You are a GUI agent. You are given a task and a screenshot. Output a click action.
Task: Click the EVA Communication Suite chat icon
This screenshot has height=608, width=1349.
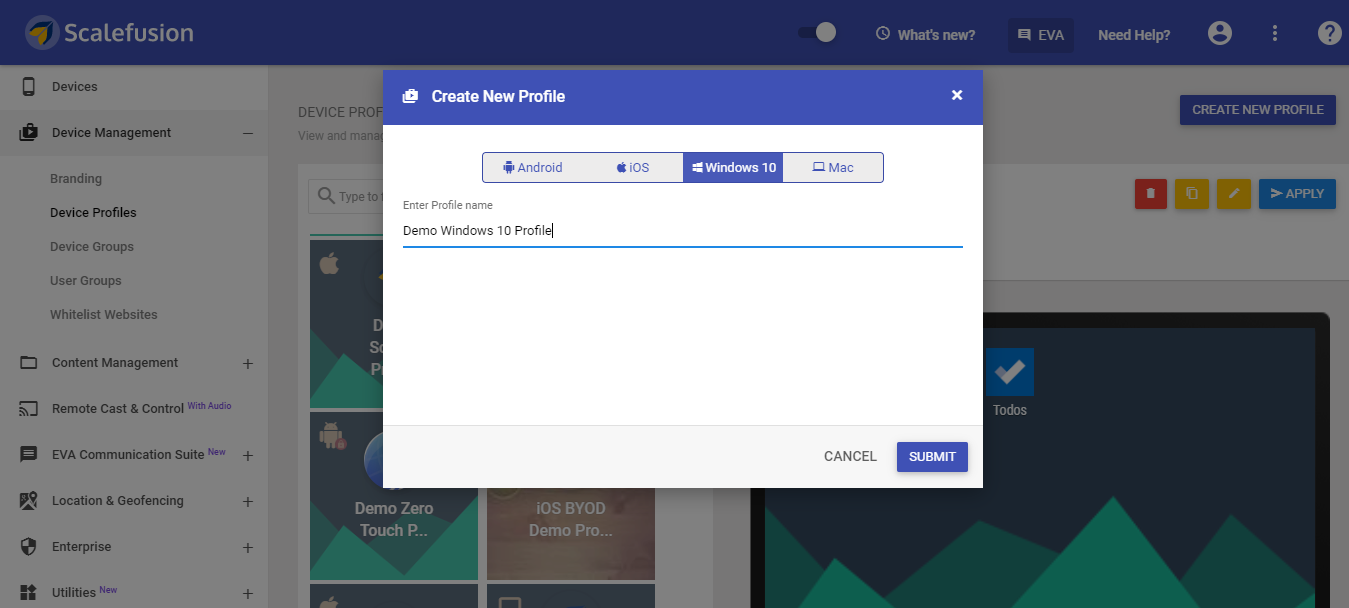click(x=29, y=455)
